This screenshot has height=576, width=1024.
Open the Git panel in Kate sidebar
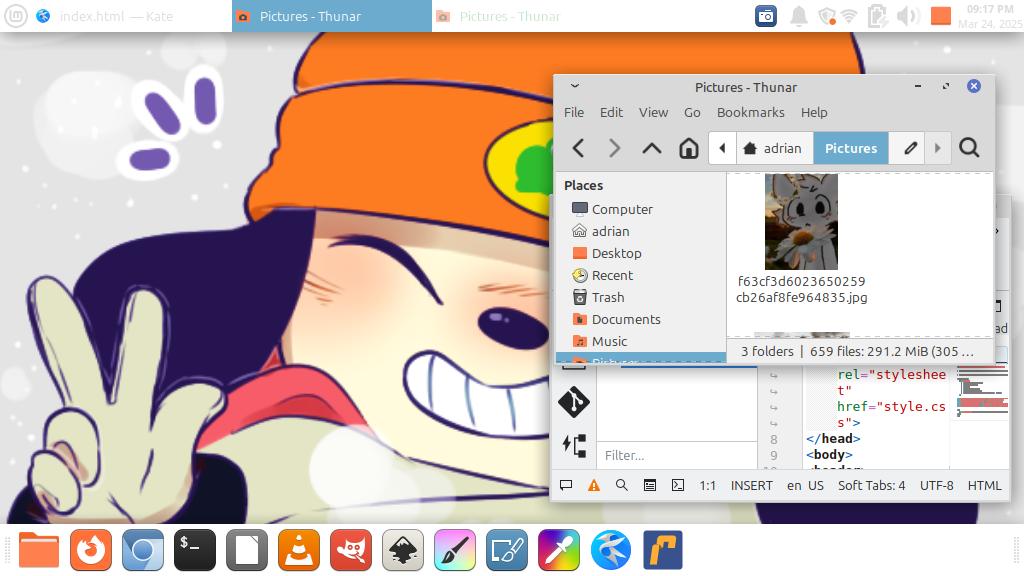[x=574, y=402]
